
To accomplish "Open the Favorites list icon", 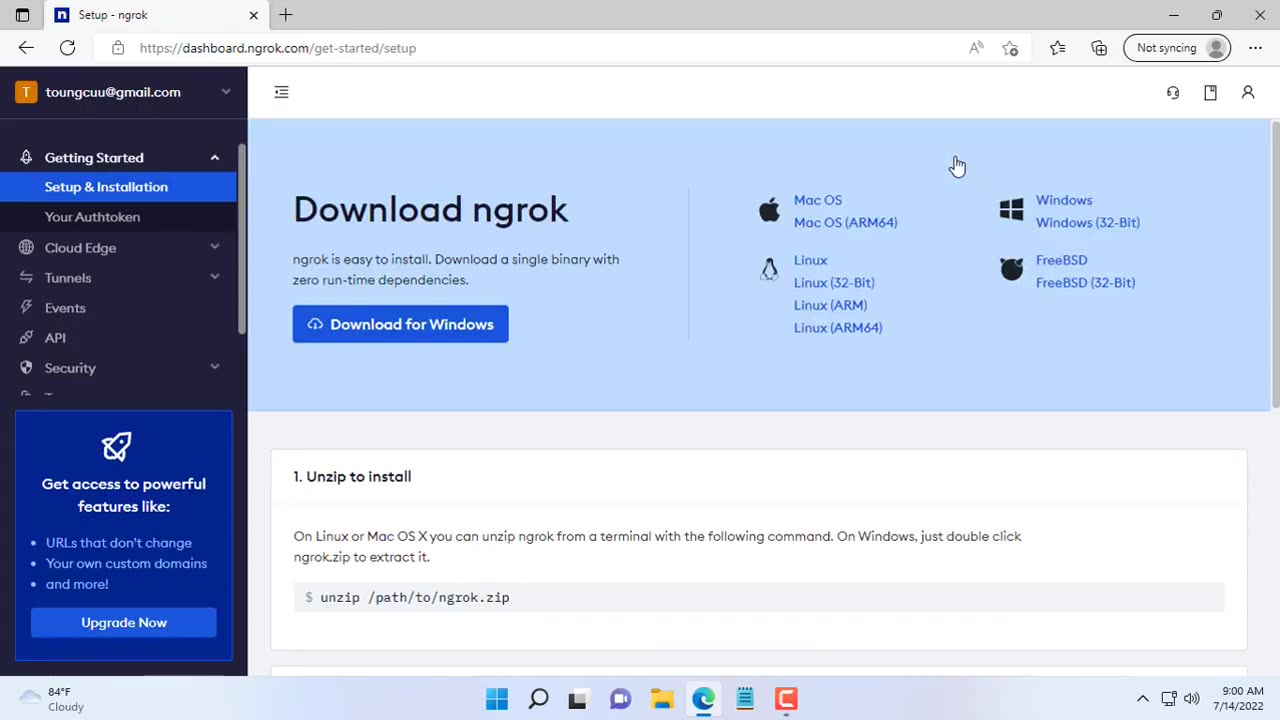I will pyautogui.click(x=1057, y=48).
